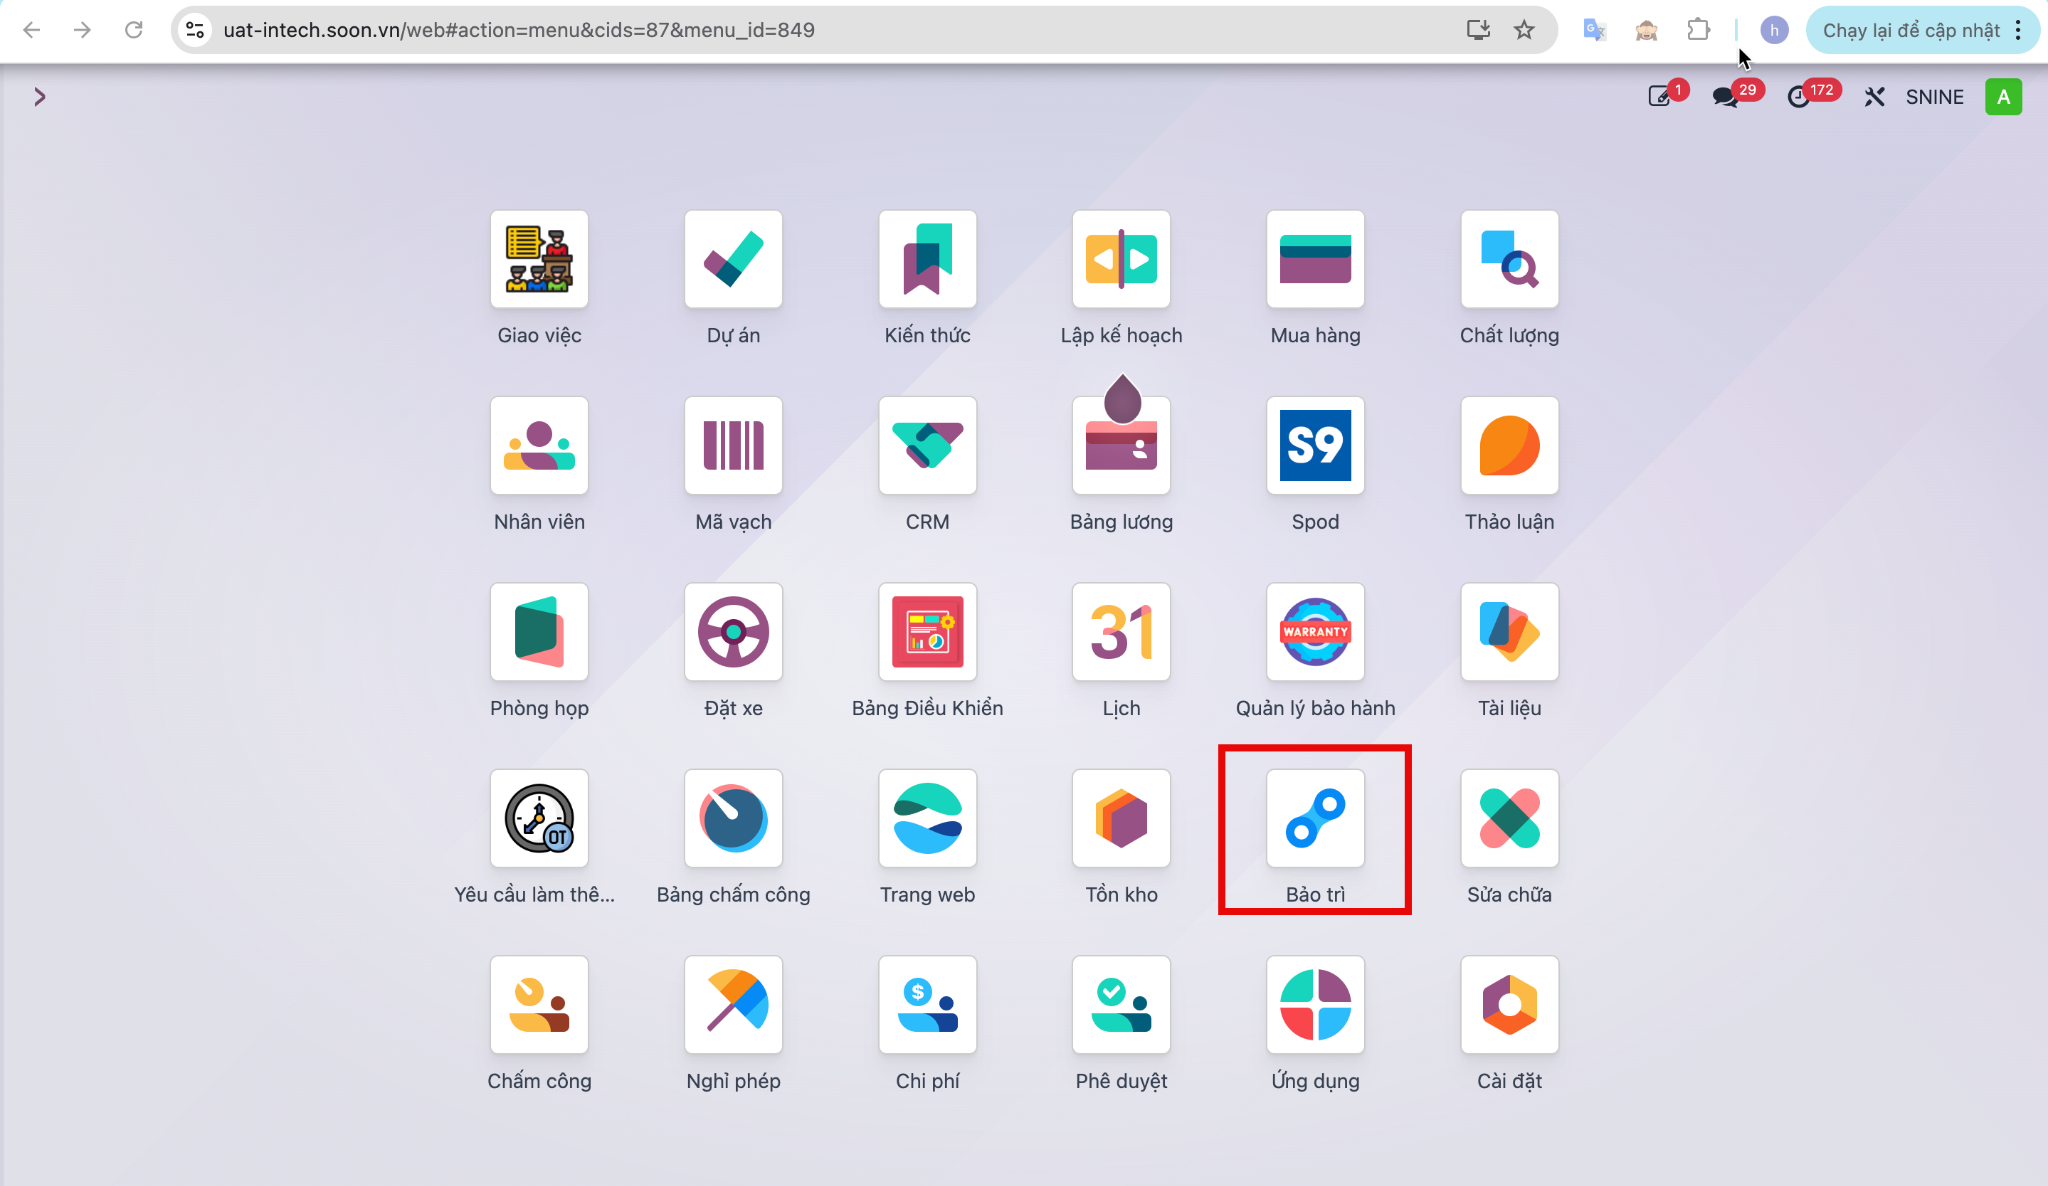Open the Nghỉ phép leave app

pyautogui.click(x=733, y=1005)
